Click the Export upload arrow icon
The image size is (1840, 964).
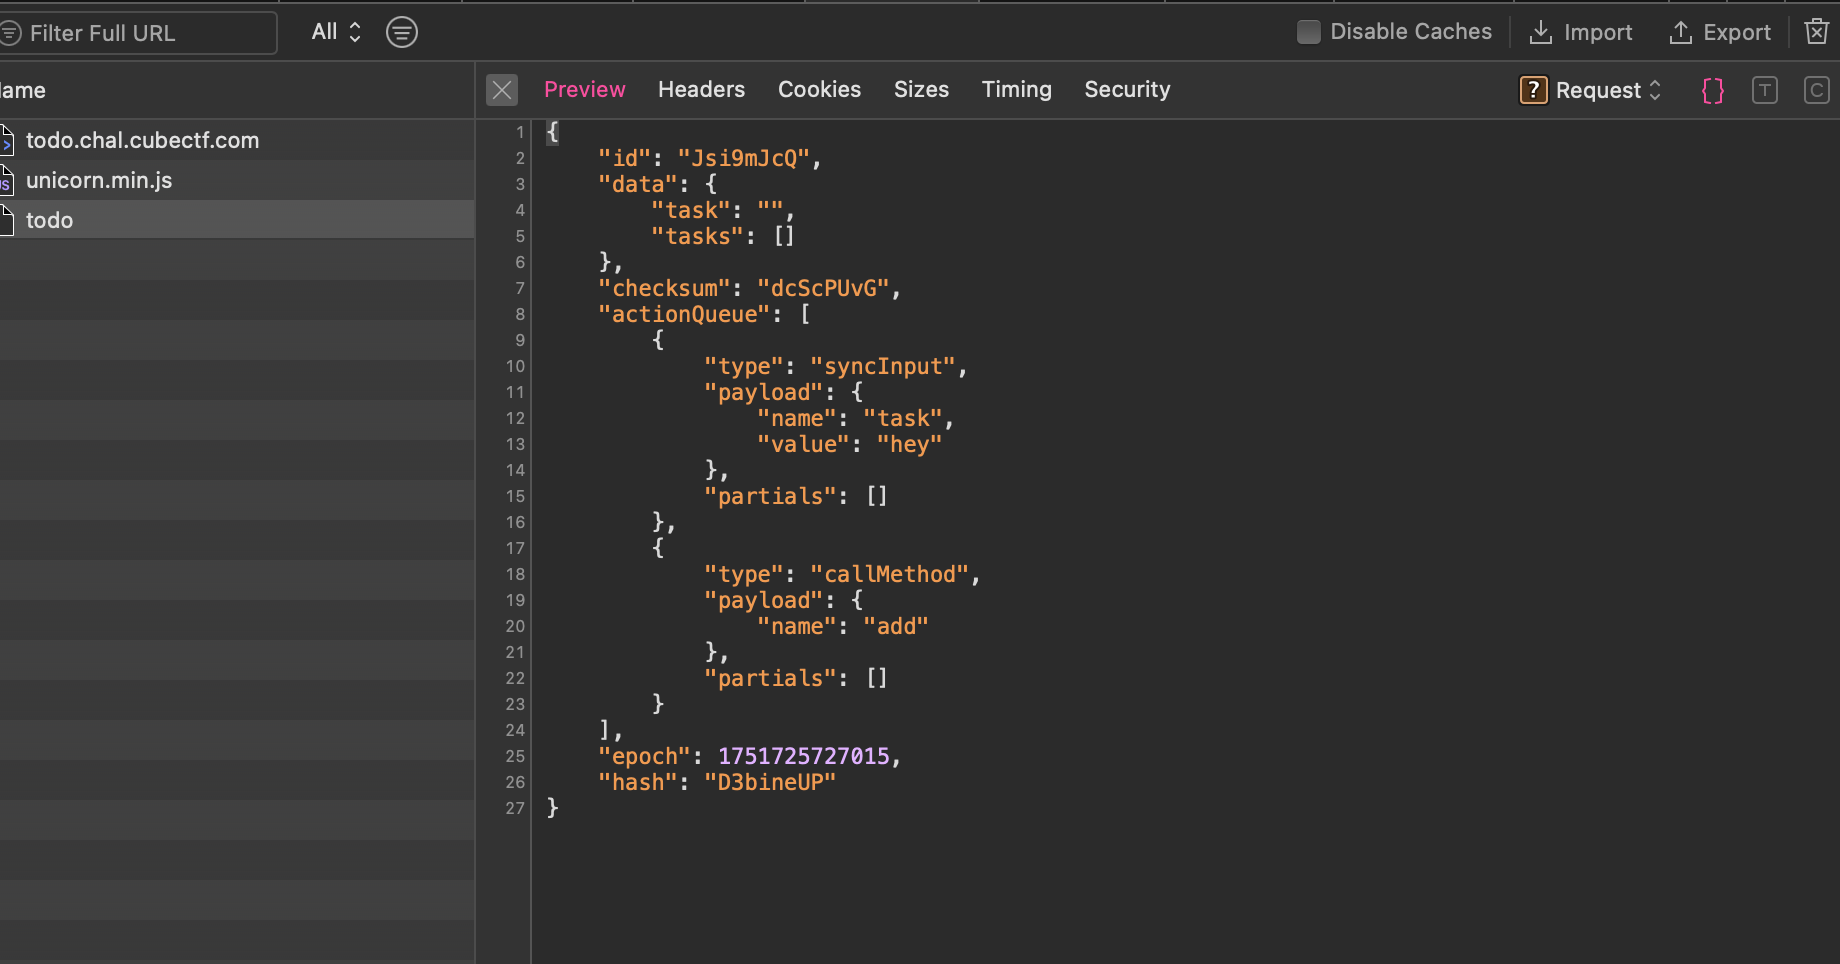(1681, 33)
